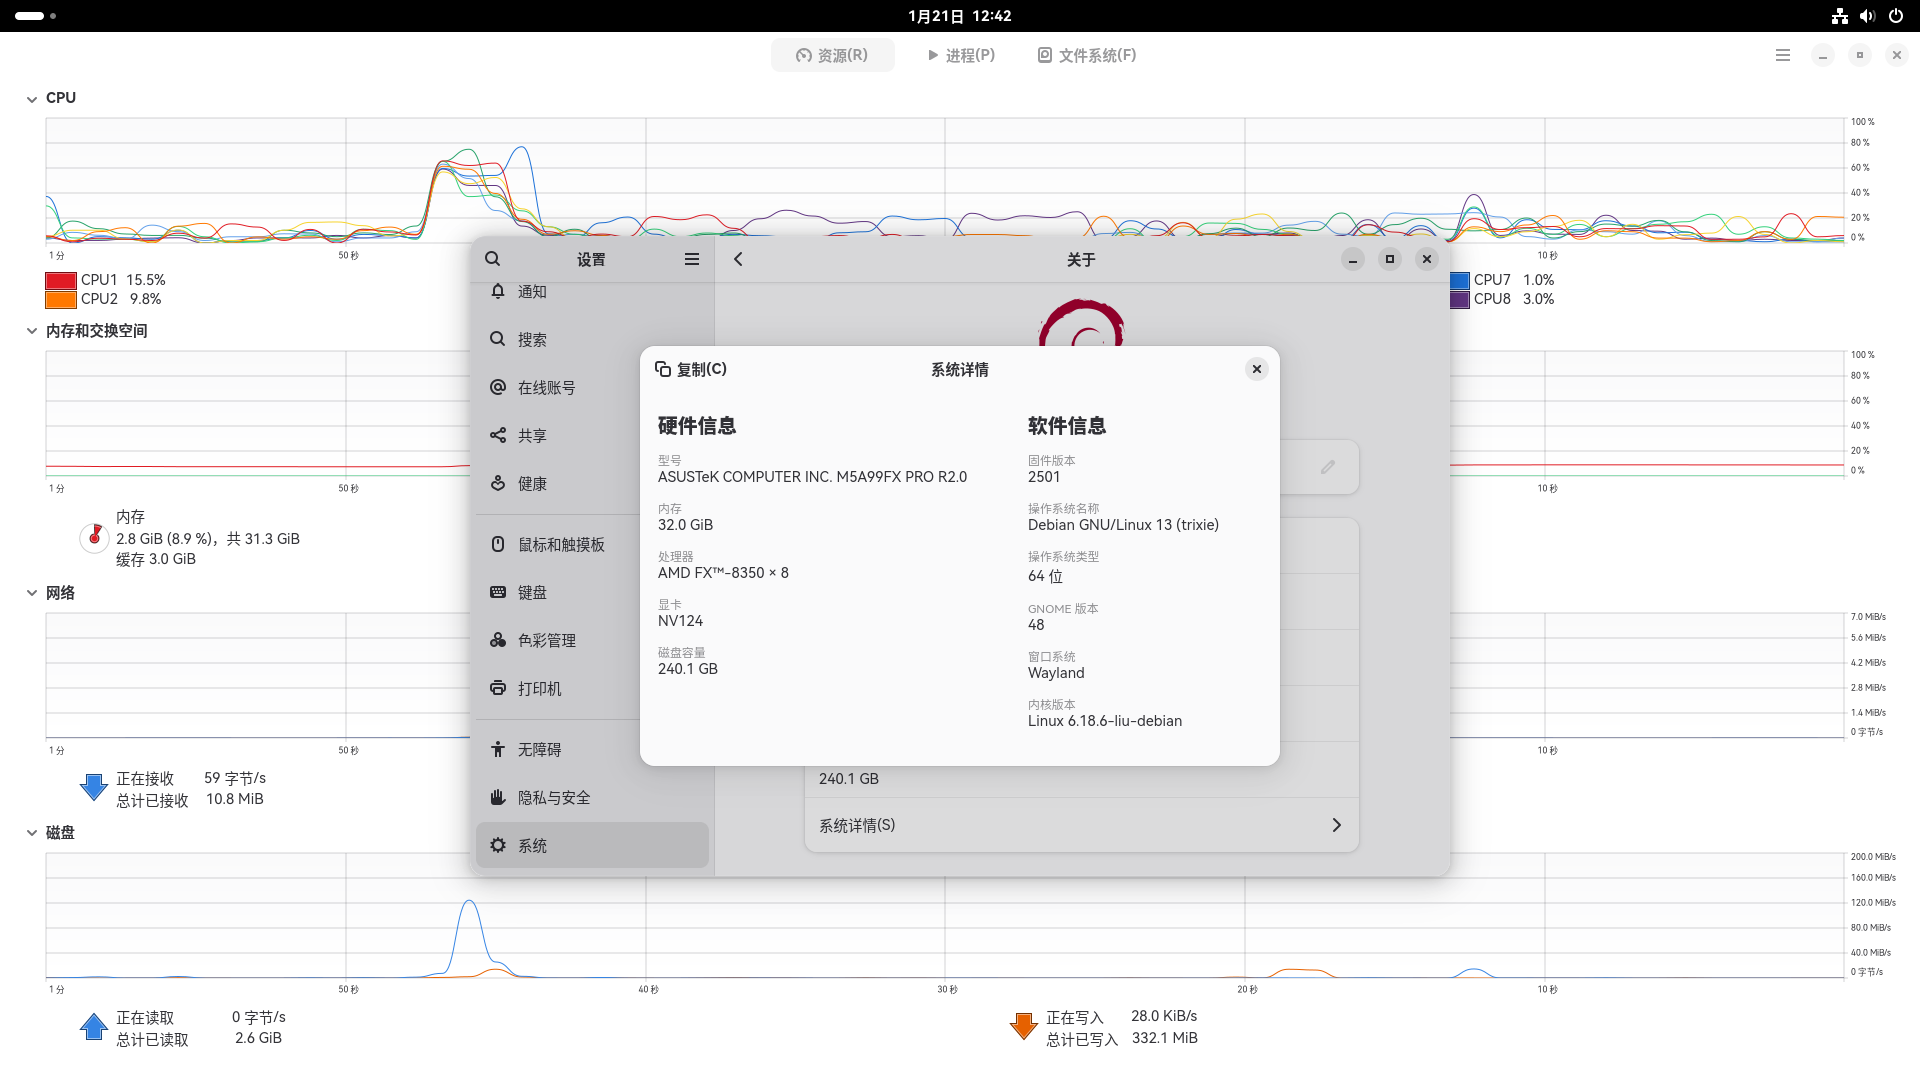The width and height of the screenshot is (1920, 1080).
Task: Collapse the CPU section
Action: [31, 97]
